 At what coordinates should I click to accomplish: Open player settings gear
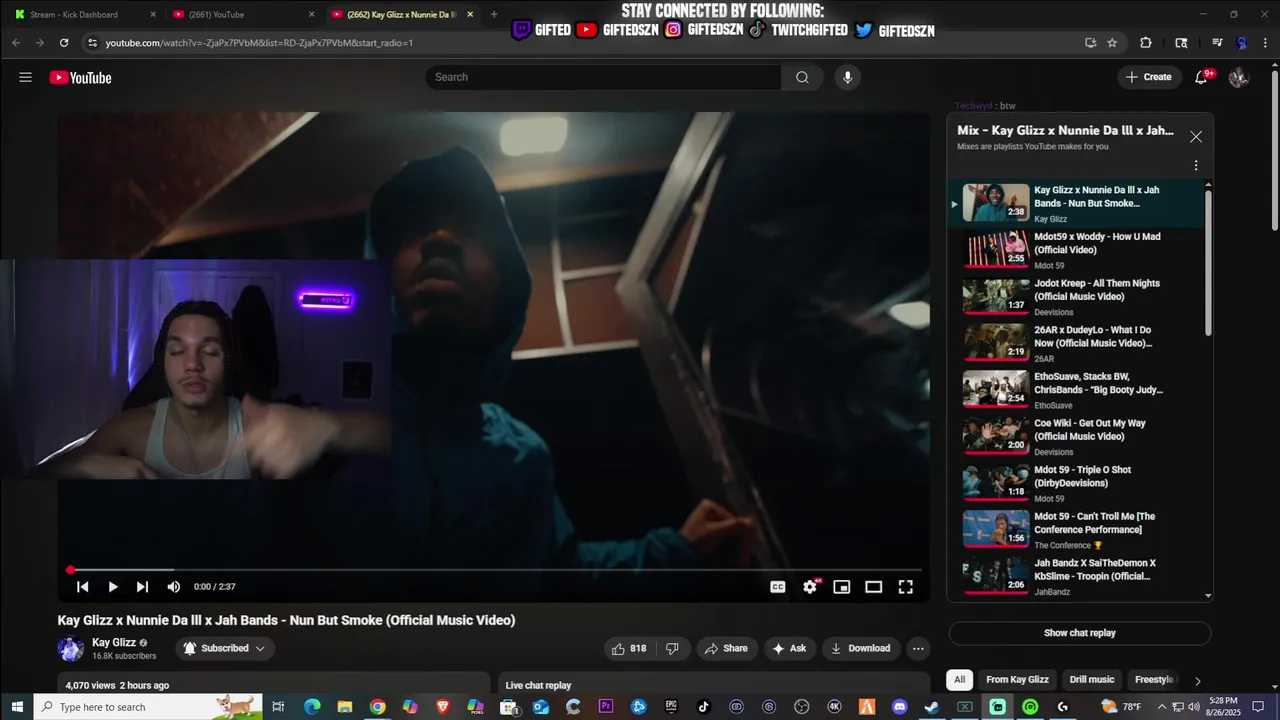coord(810,587)
